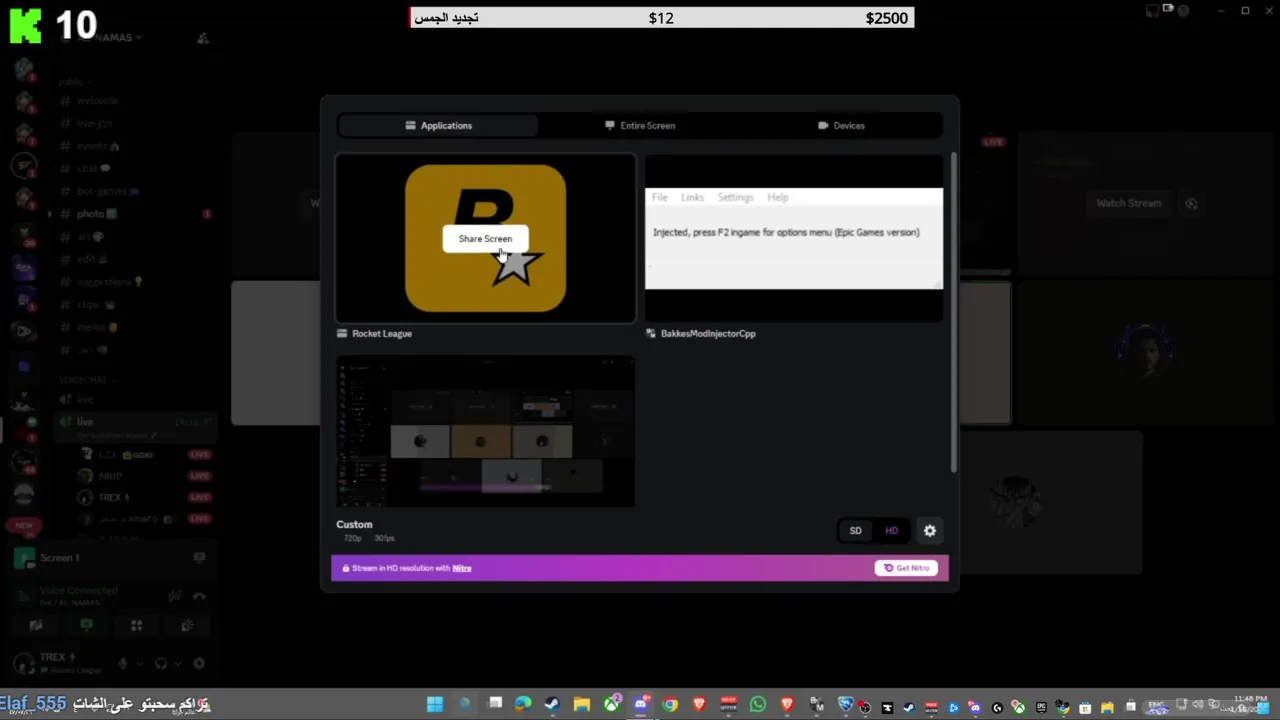Open the soundboard button

point(186,626)
